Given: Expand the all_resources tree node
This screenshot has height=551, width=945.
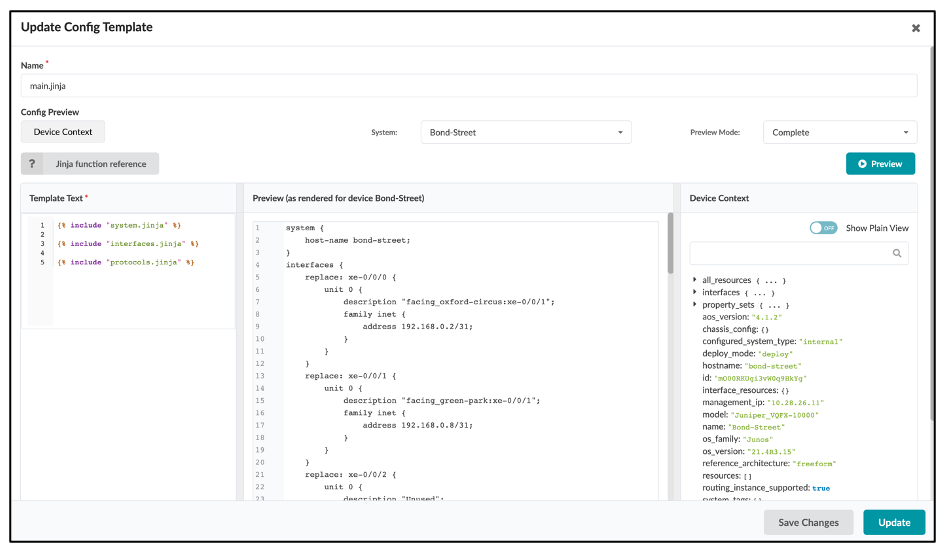Looking at the screenshot, I should [x=695, y=280].
